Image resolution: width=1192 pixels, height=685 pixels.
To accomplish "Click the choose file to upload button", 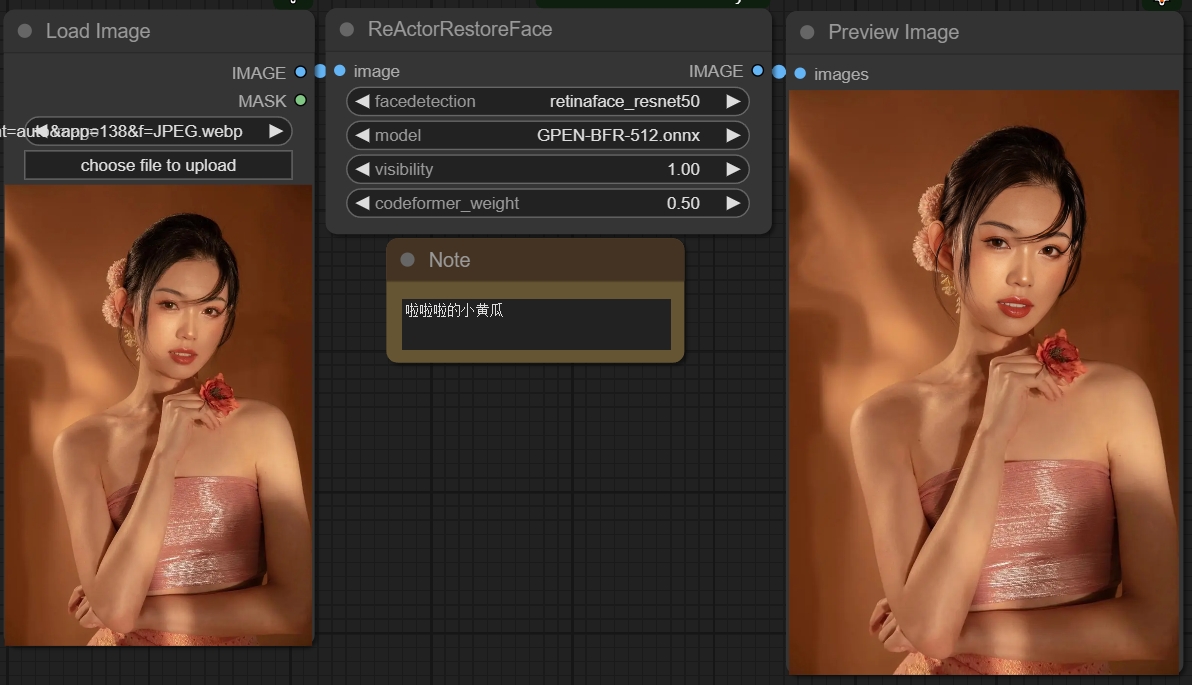I will (158, 165).
